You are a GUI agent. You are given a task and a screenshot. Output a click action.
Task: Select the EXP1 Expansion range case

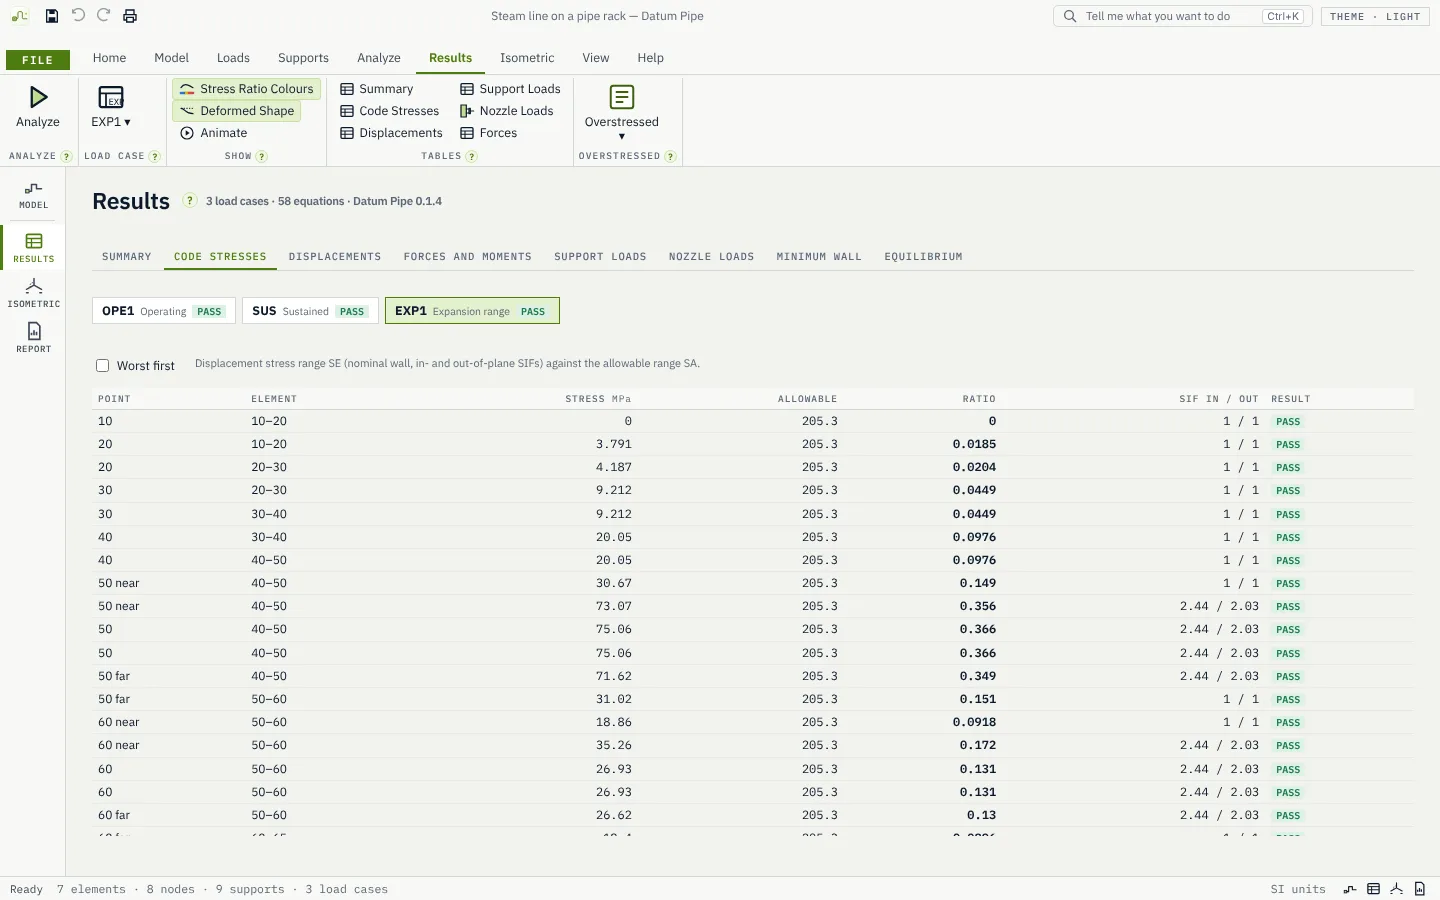click(x=472, y=311)
